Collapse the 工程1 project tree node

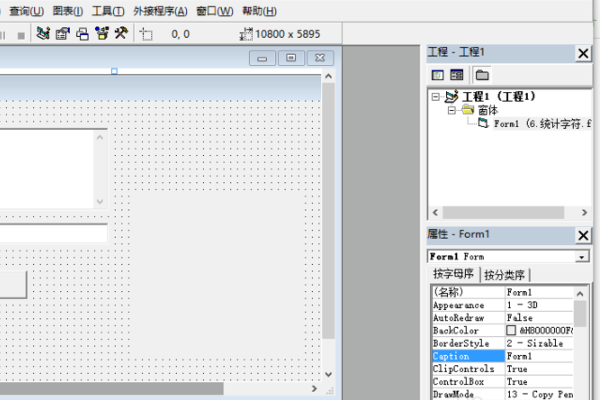pyautogui.click(x=436, y=97)
